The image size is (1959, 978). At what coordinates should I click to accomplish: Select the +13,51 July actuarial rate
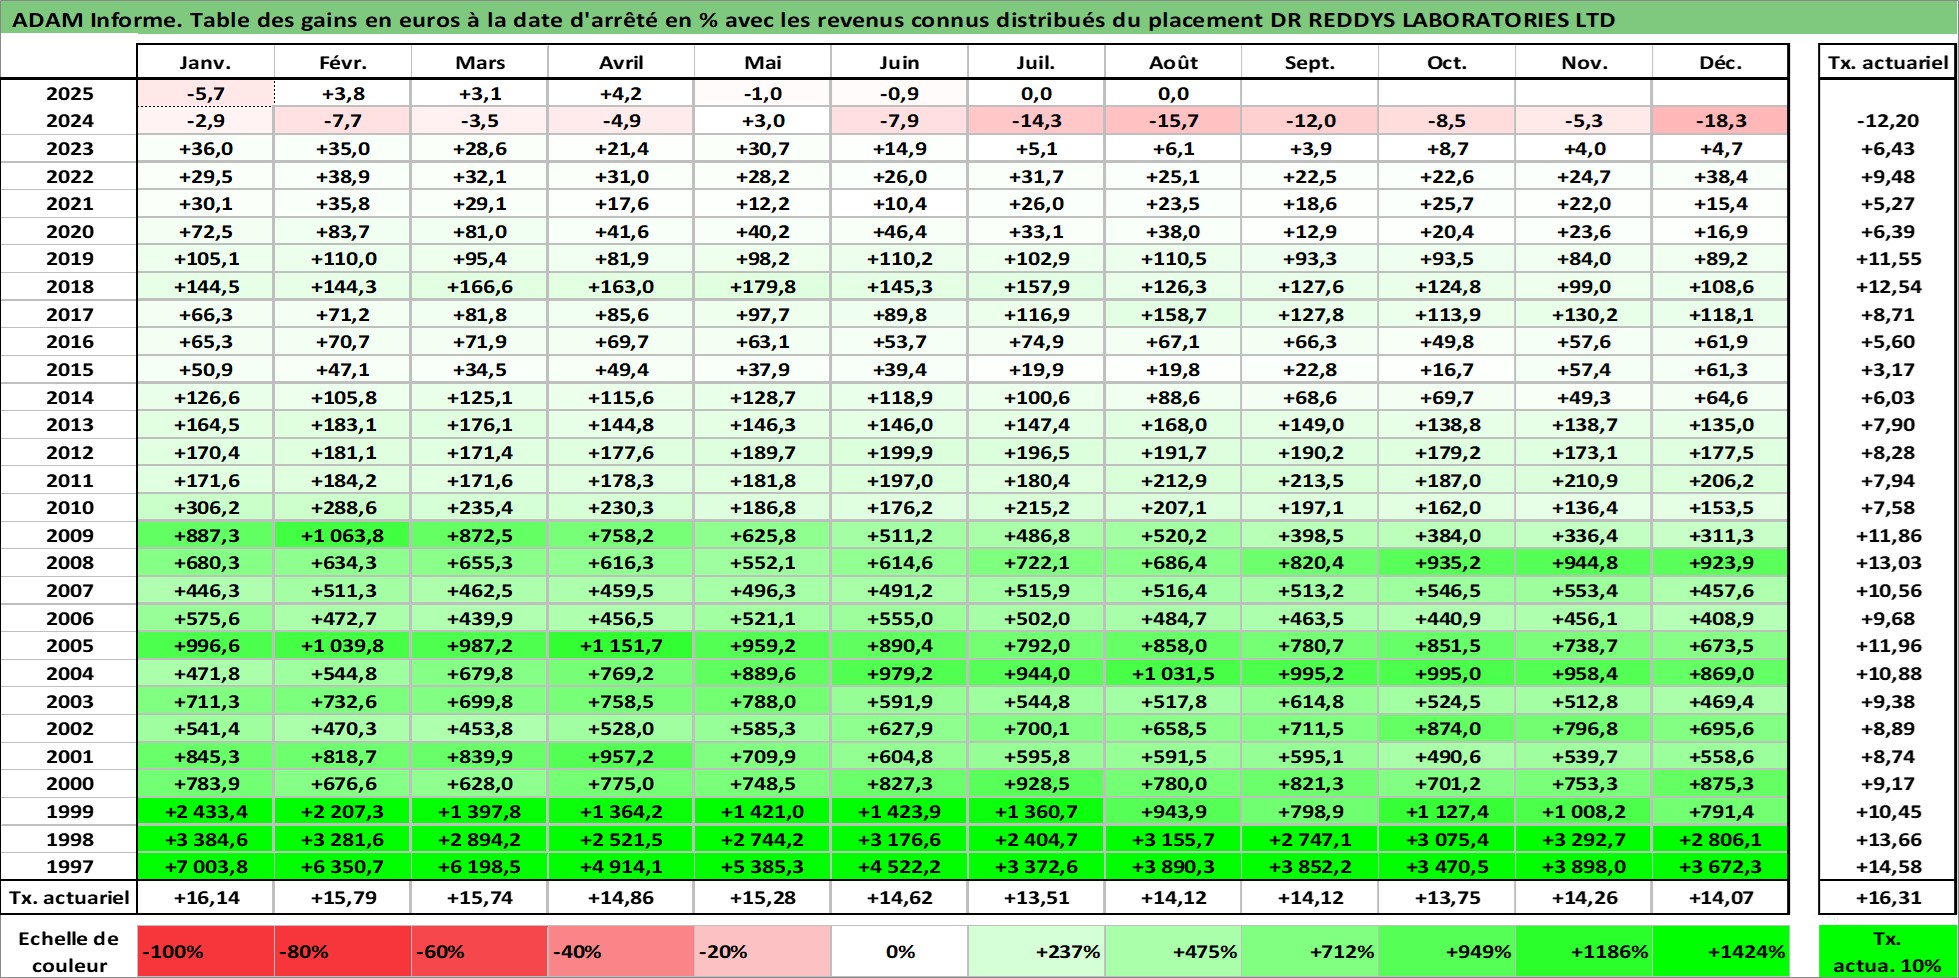pos(1036,897)
